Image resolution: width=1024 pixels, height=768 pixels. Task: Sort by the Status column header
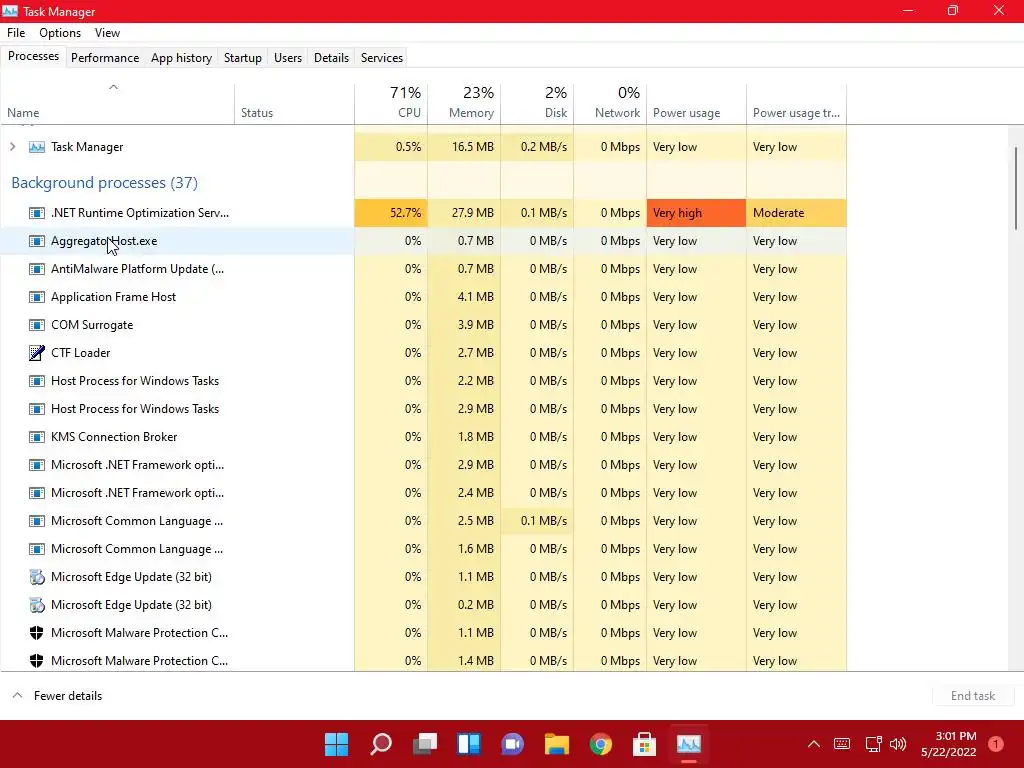pos(295,104)
